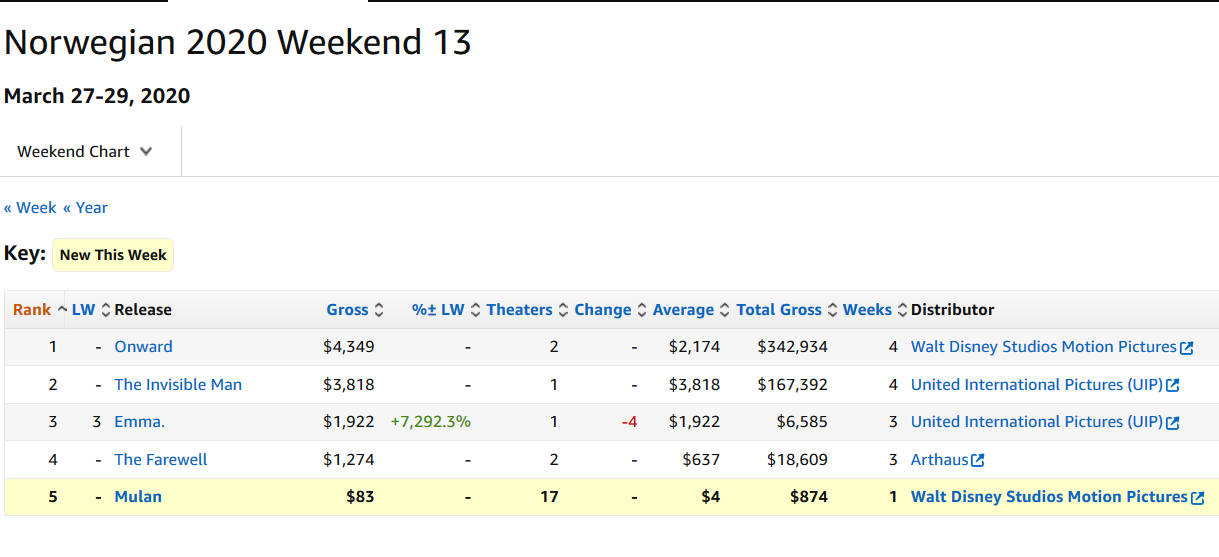Go to previous Week link
This screenshot has width=1219, height=557.
(30, 208)
